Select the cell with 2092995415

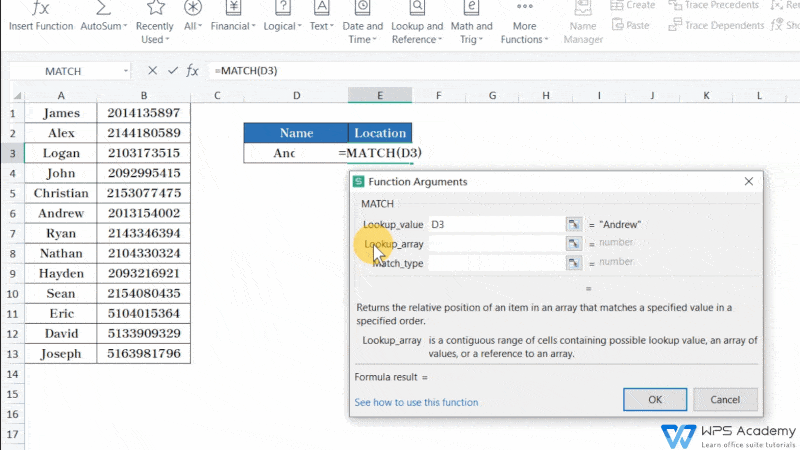144,173
